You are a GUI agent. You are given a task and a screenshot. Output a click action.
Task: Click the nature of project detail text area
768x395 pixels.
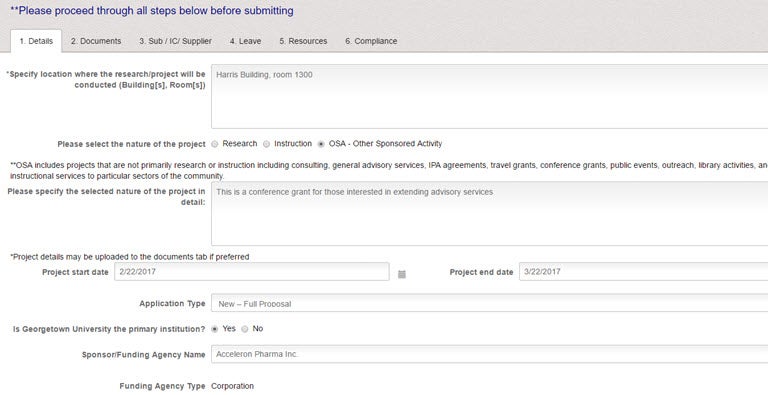pos(489,214)
